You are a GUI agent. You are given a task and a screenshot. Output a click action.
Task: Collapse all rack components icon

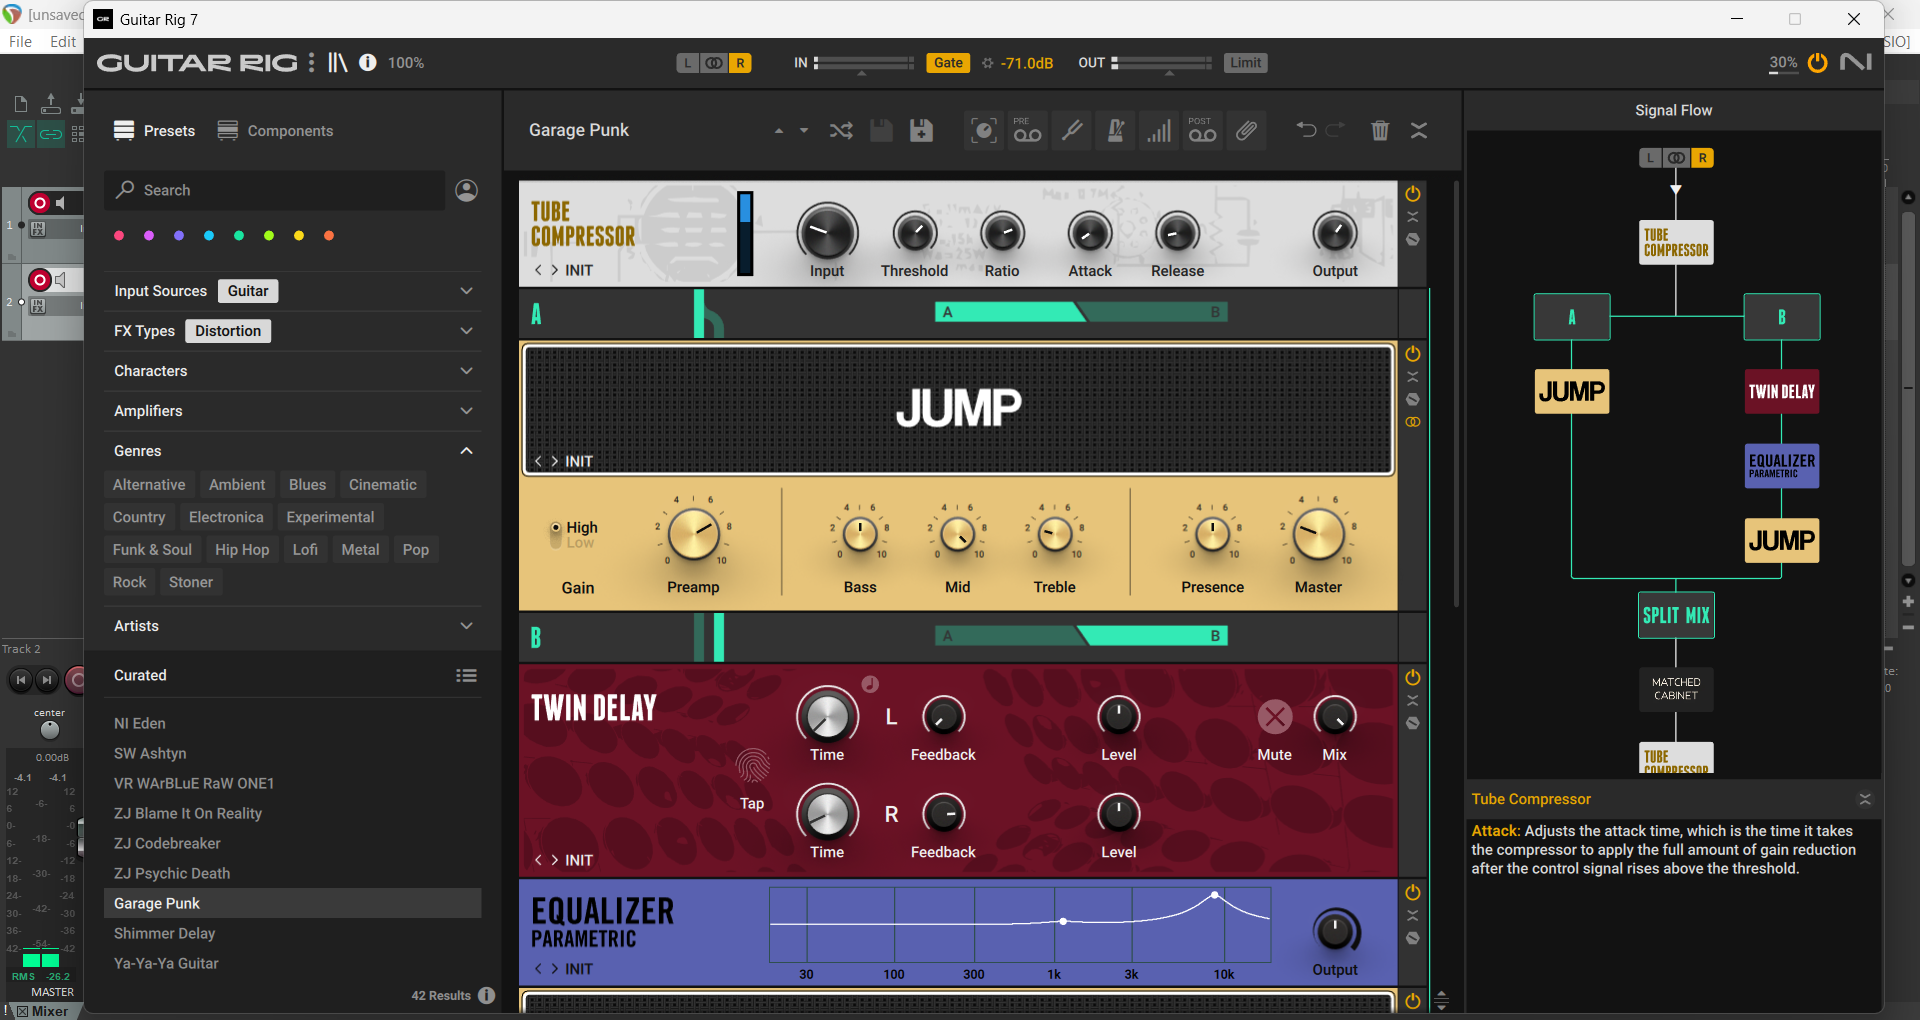[x=1419, y=131]
